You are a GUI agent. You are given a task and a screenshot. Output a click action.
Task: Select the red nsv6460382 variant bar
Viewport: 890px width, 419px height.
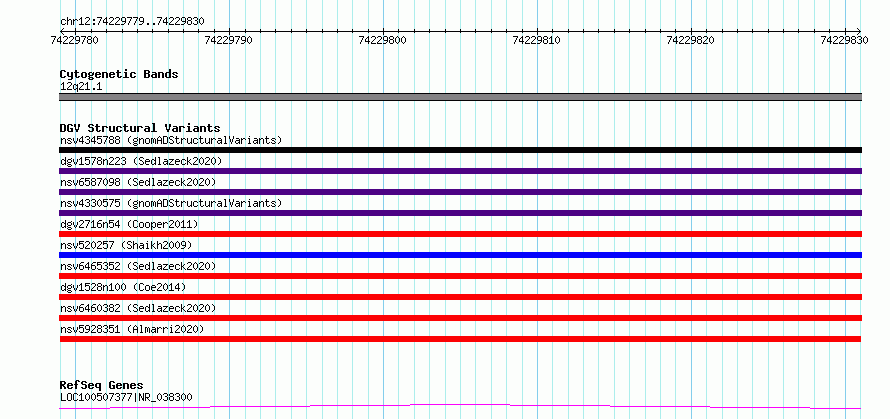460,318
